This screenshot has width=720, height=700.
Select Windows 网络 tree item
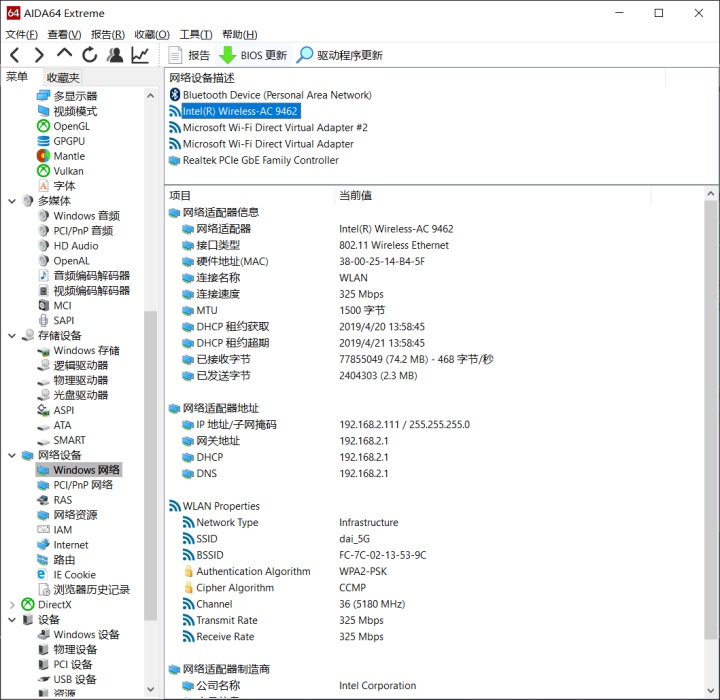79,470
